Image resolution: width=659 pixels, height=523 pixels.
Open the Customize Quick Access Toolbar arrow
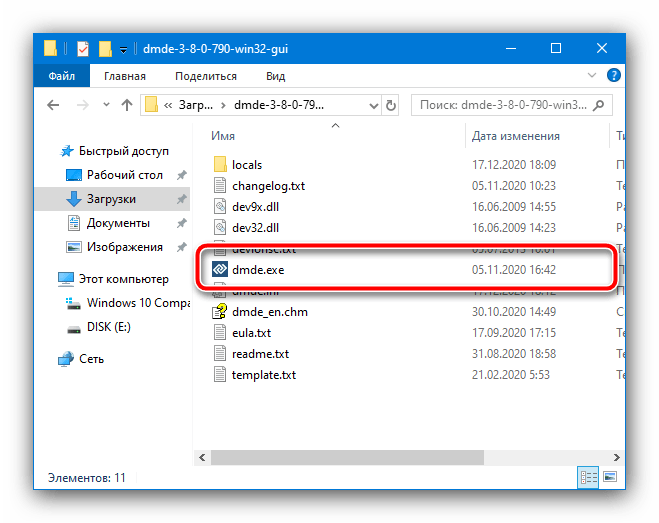click(x=124, y=50)
